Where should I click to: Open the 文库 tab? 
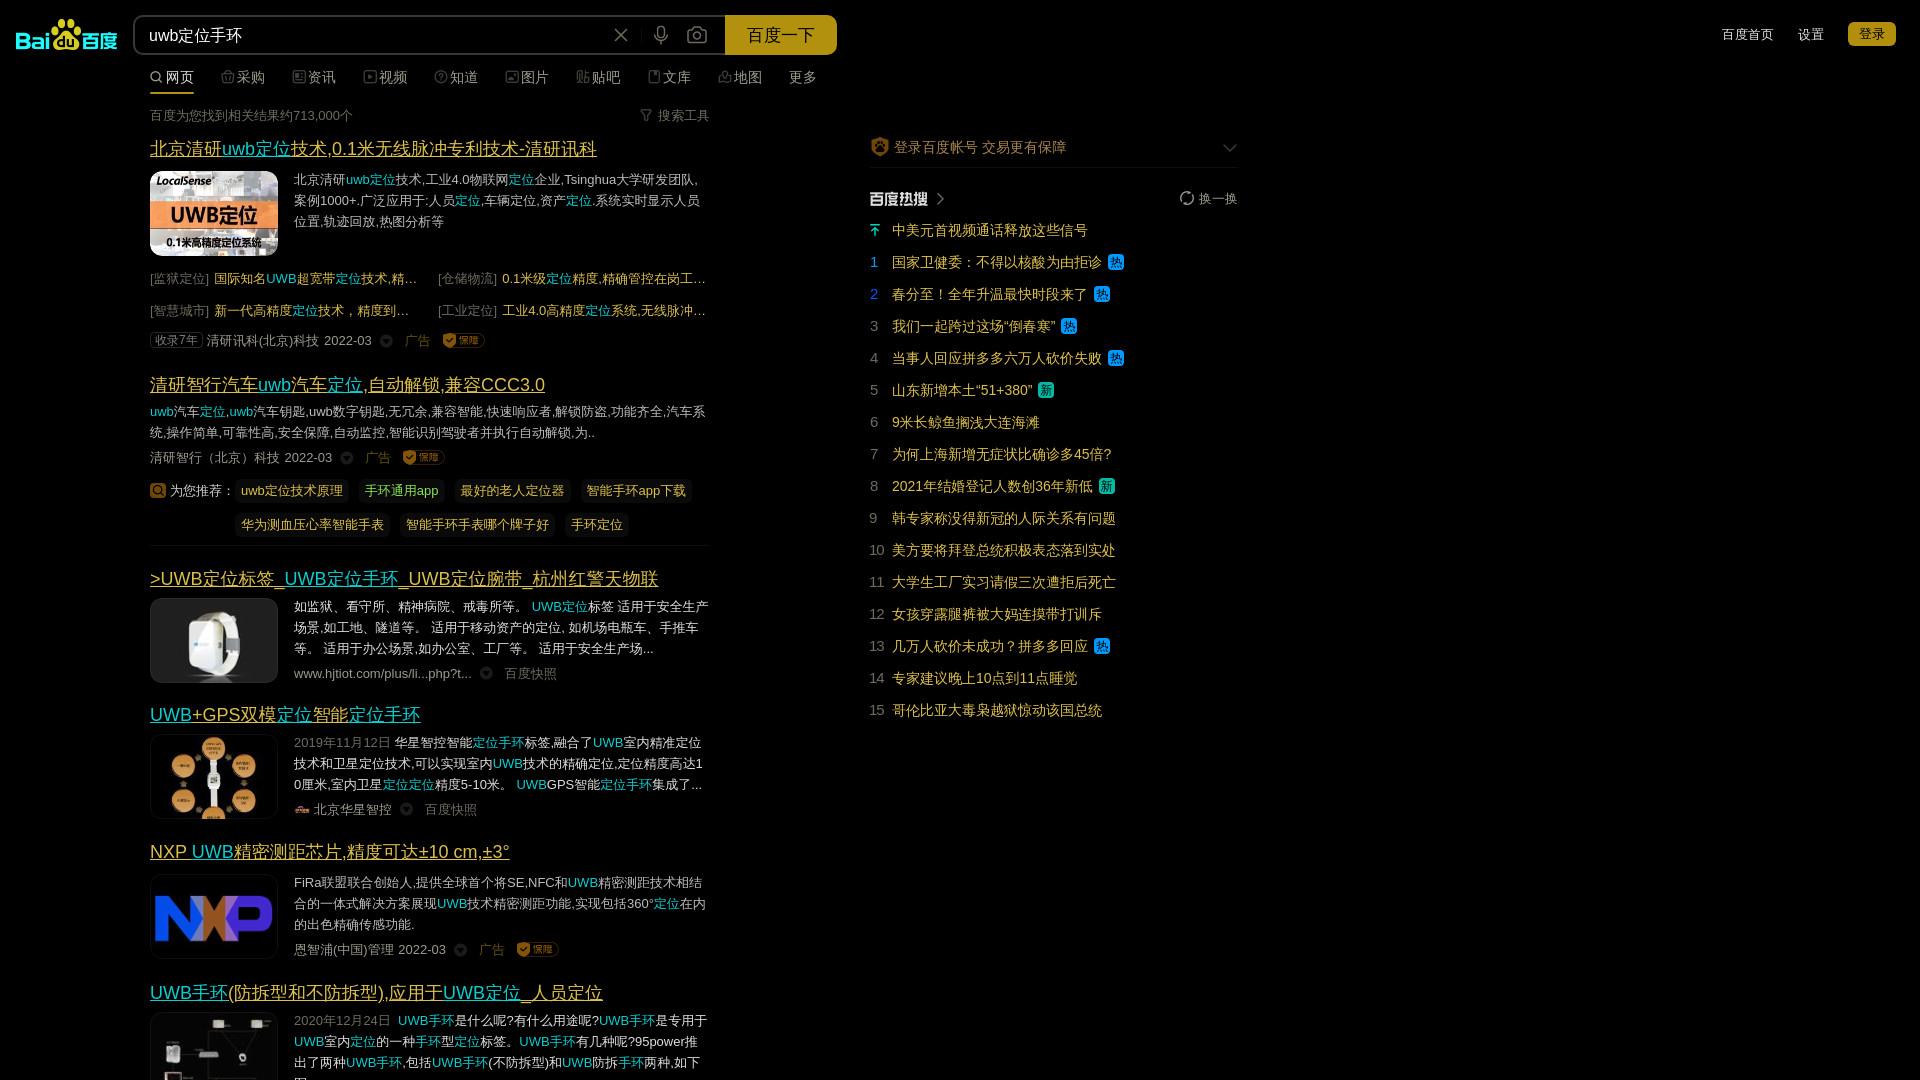669,77
